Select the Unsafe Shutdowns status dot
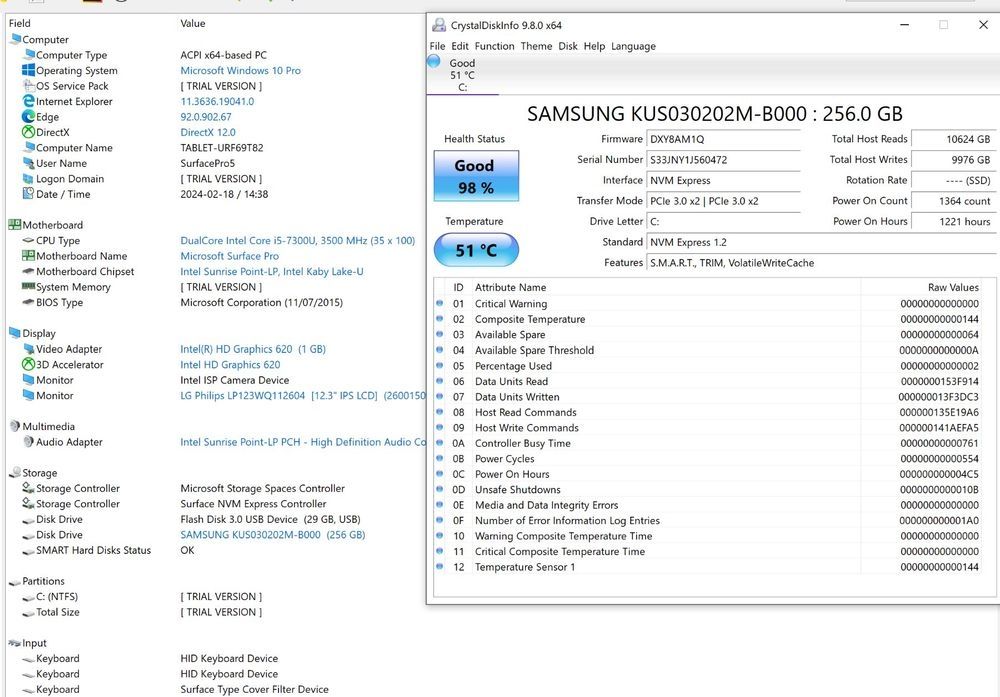Screen dimensions: 1000x697 coord(439,489)
